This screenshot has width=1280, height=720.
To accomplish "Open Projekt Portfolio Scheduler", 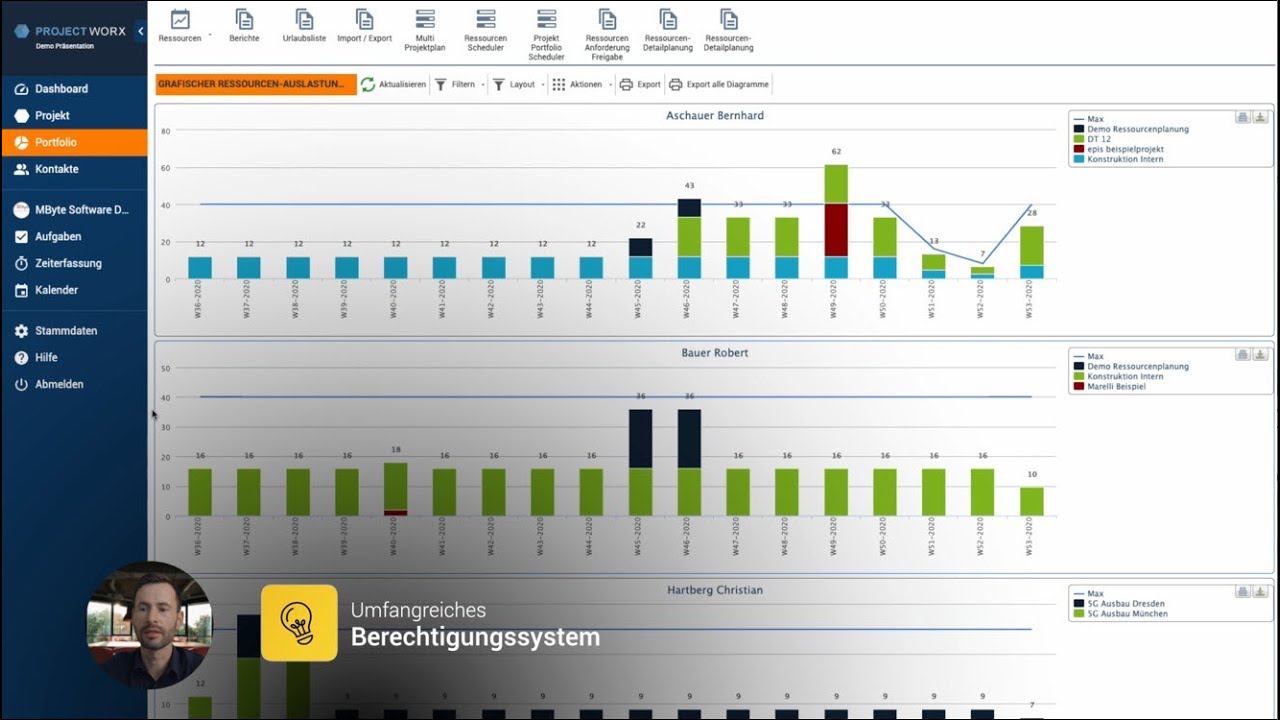I will point(546,19).
